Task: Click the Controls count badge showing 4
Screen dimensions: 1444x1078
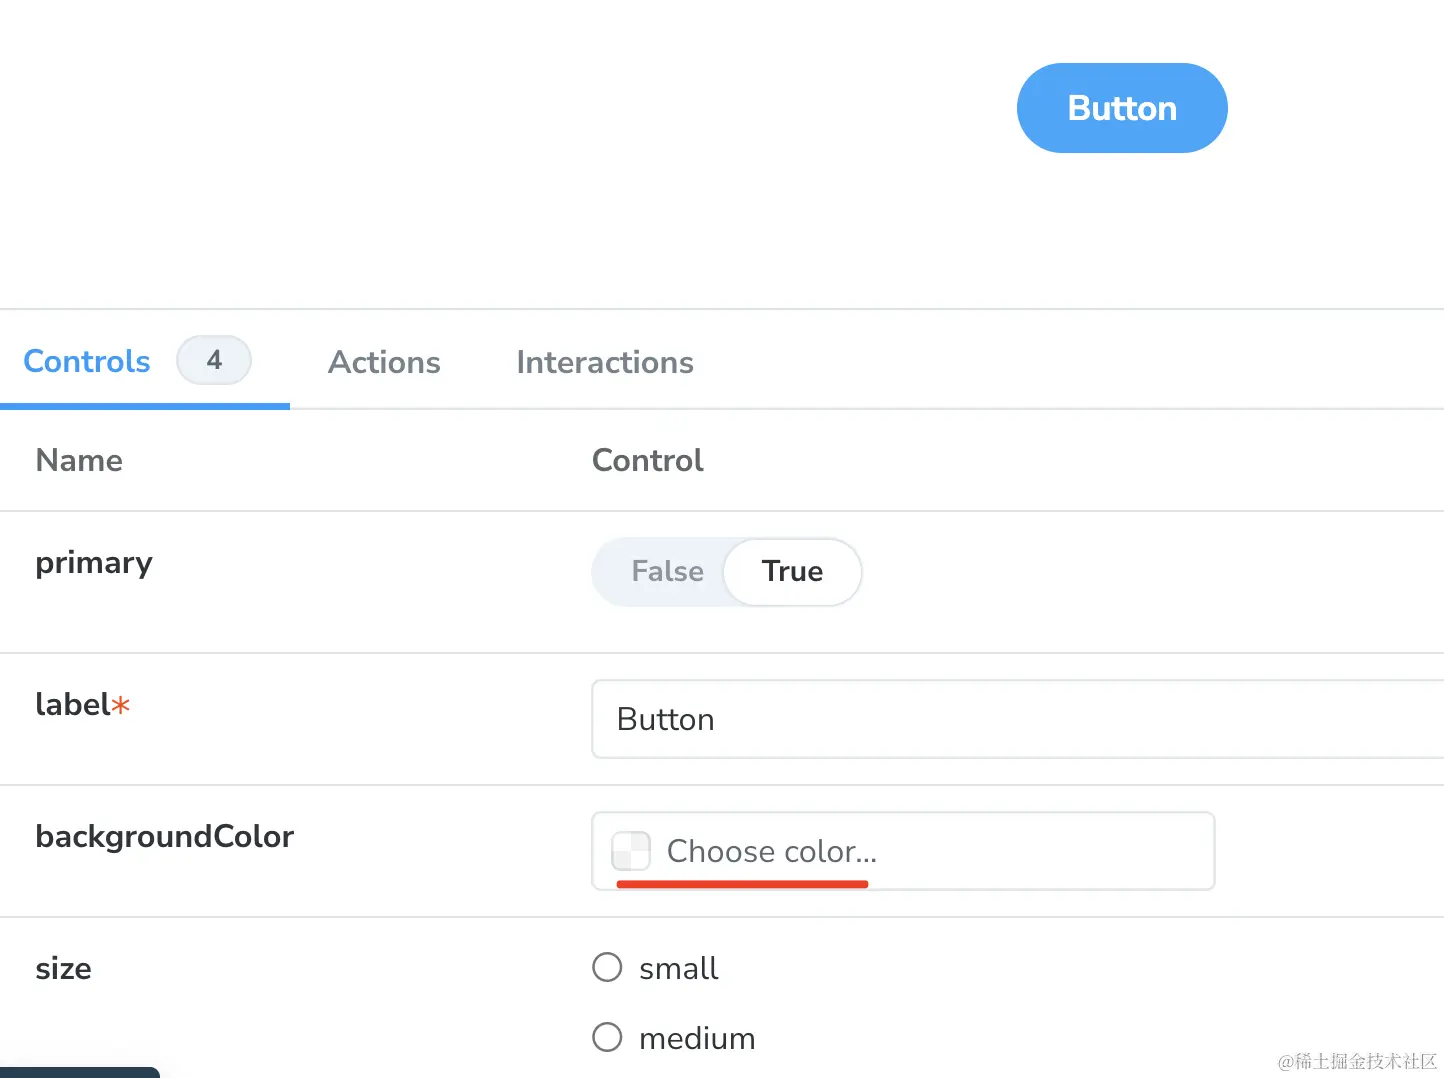Action: pos(214,360)
